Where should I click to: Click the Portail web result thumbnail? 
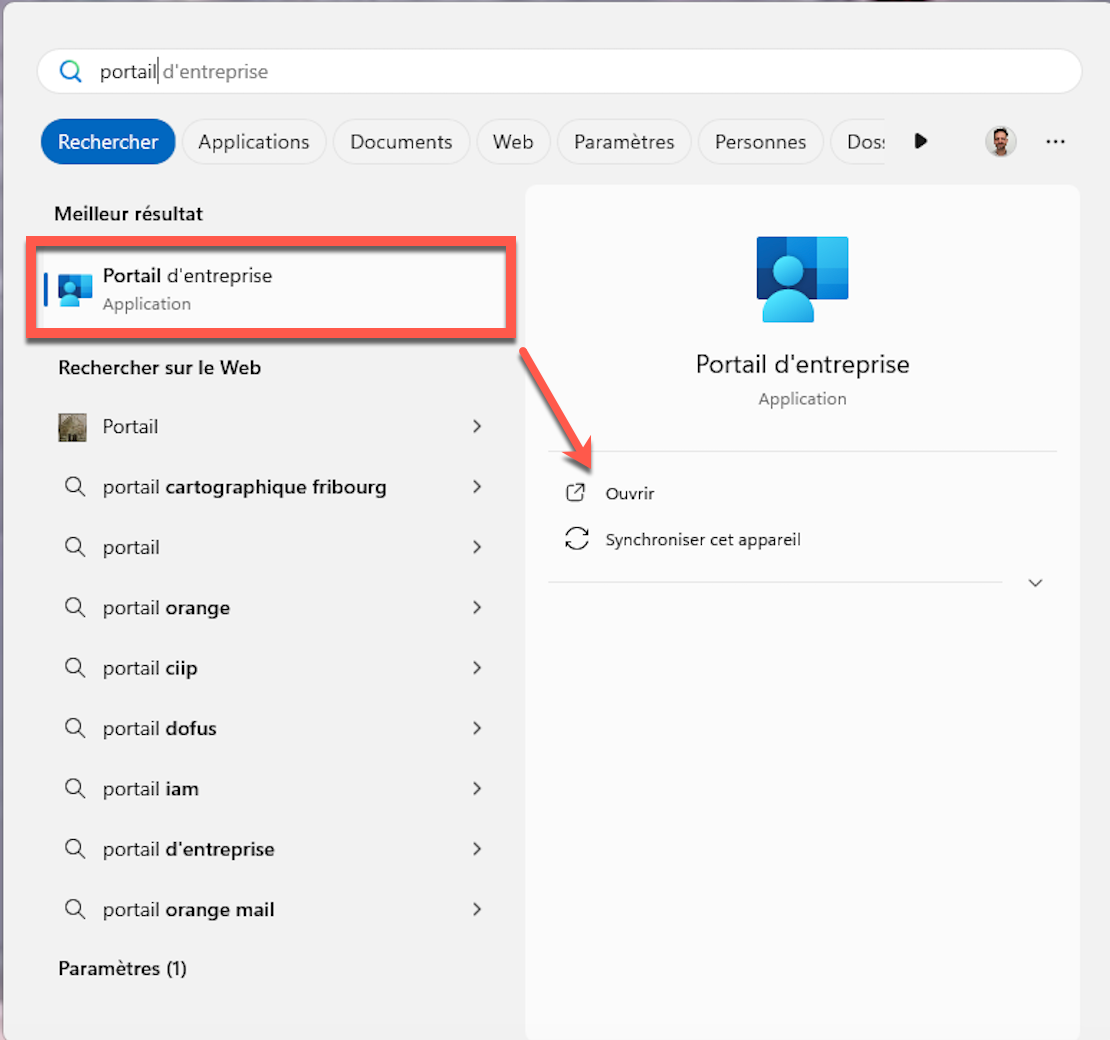click(72, 428)
